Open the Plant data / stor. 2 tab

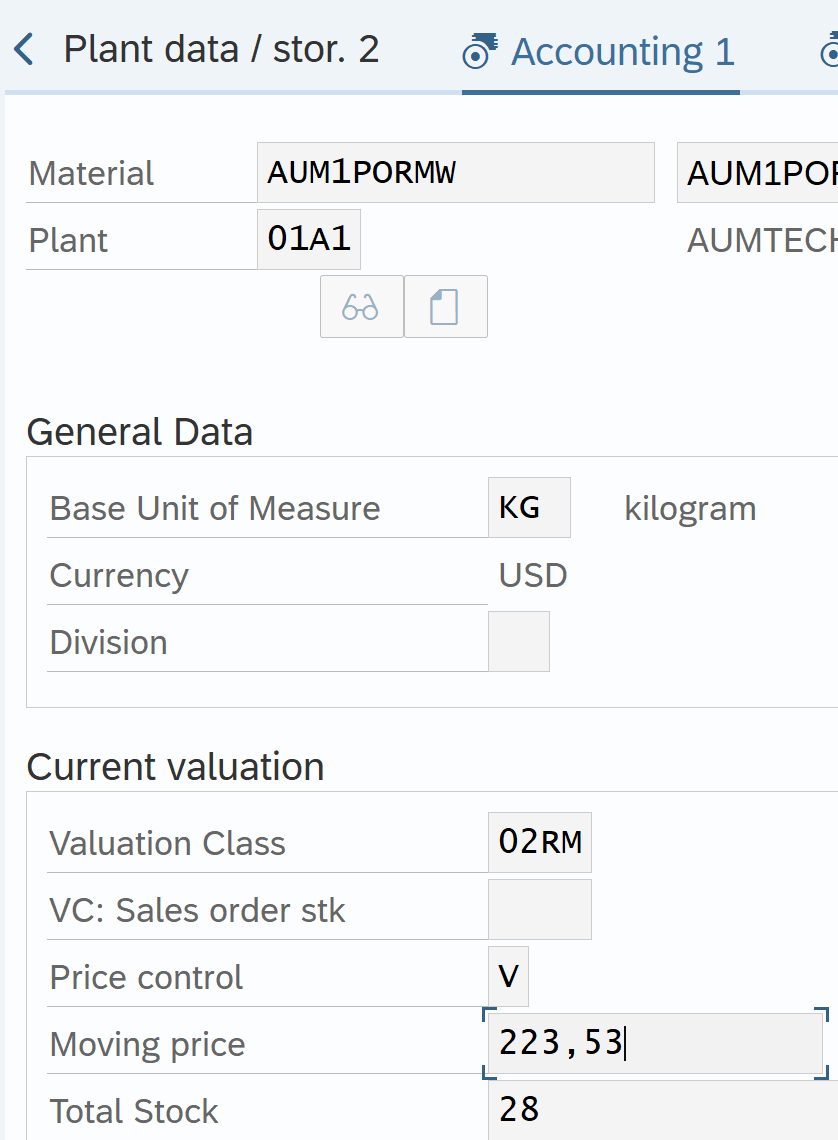[221, 49]
